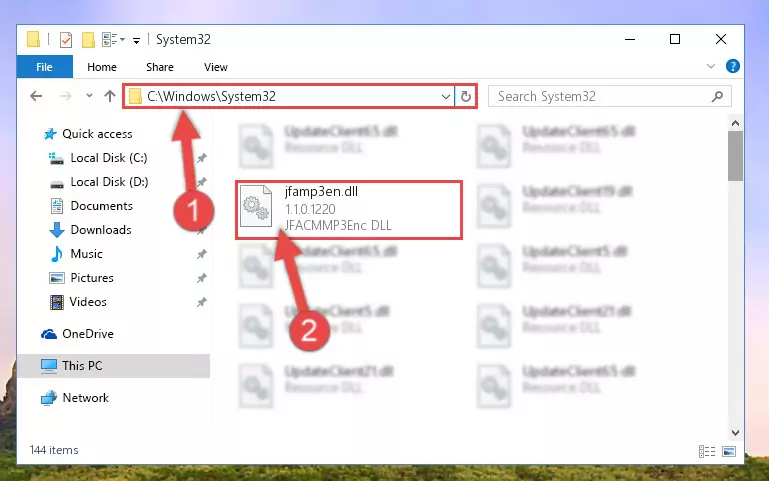Click the magnifier search icon

[718, 97]
